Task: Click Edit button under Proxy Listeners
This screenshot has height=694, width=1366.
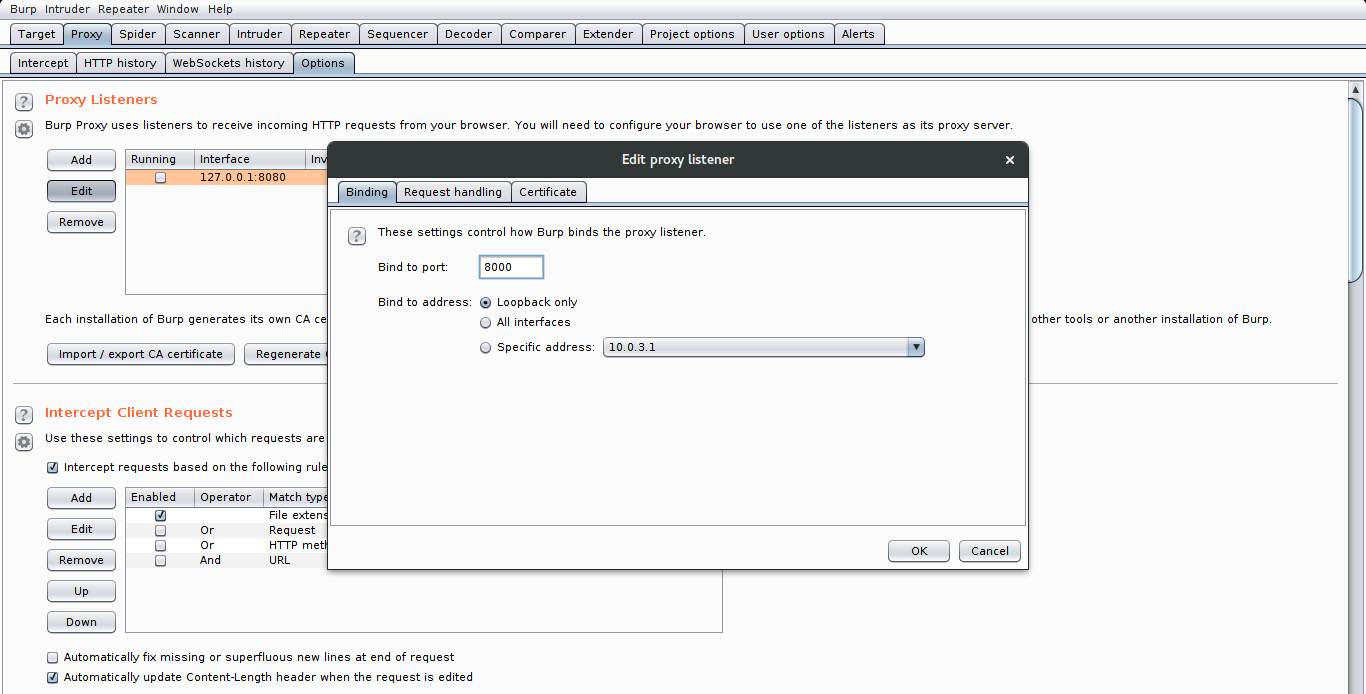Action: tap(81, 191)
